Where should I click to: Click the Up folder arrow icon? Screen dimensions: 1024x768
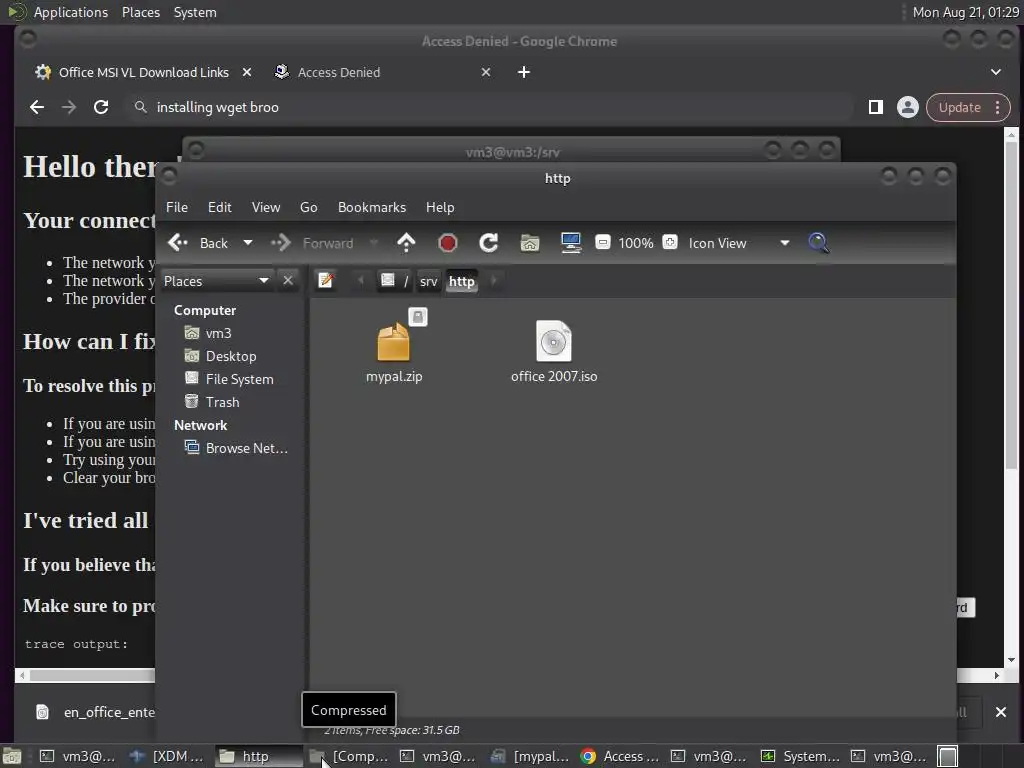406,243
